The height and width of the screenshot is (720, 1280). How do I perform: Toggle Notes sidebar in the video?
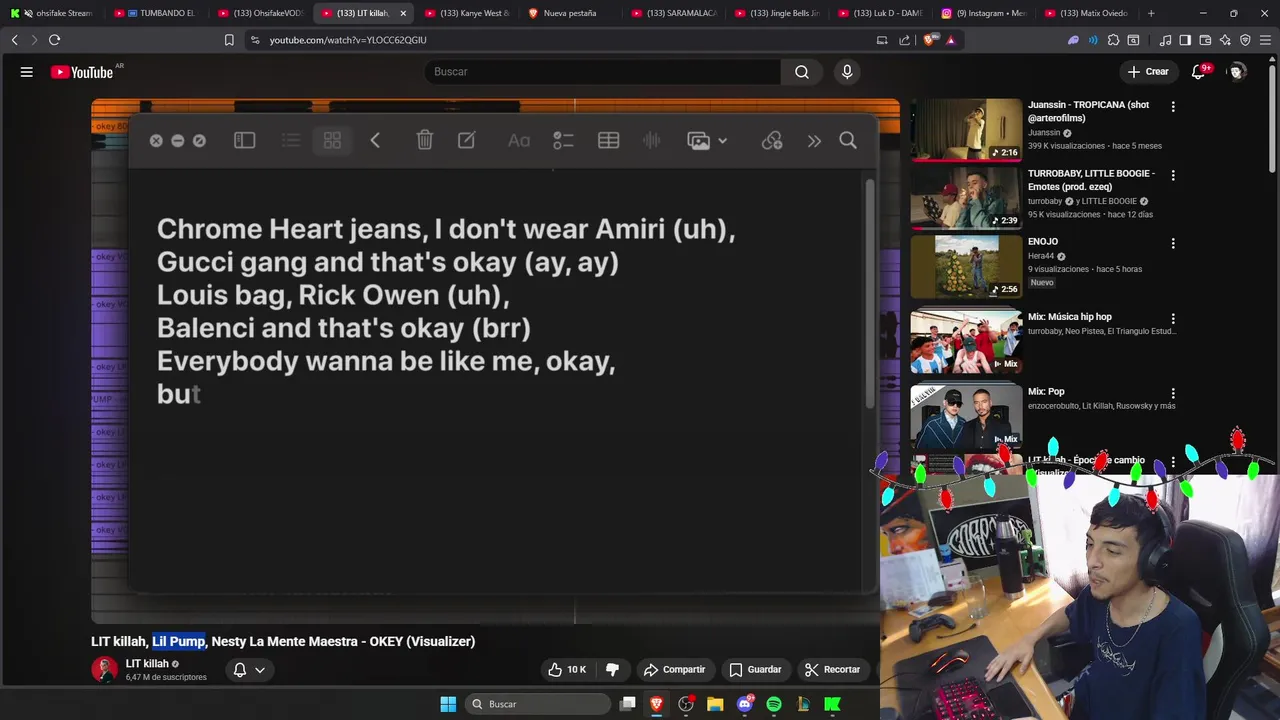click(x=245, y=141)
